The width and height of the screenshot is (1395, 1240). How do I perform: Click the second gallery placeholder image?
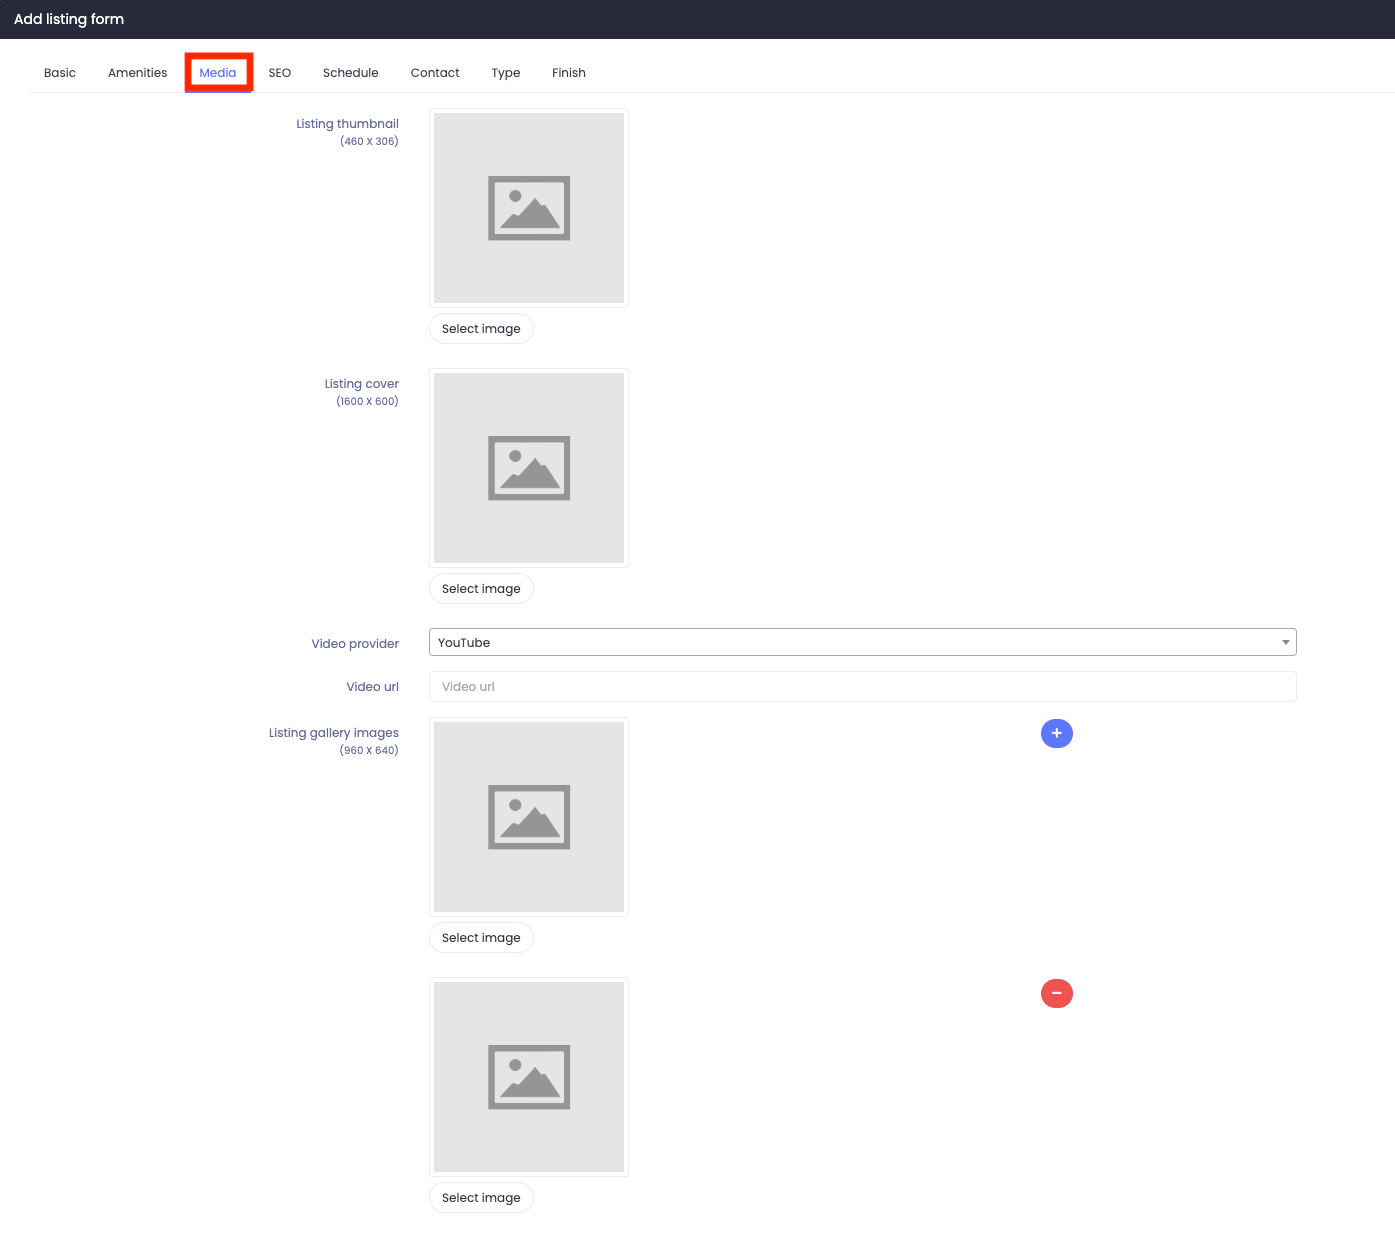point(529,1077)
